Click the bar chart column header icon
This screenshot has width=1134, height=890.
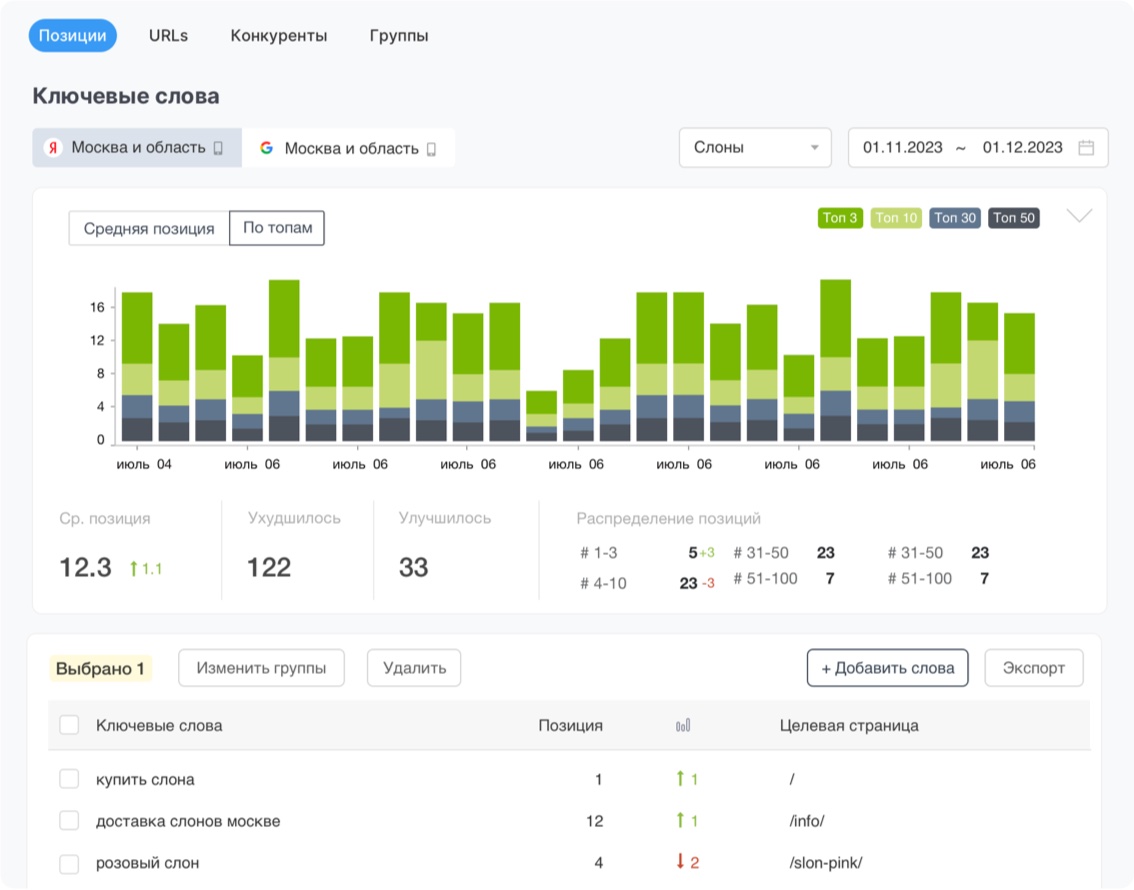pyautogui.click(x=683, y=726)
